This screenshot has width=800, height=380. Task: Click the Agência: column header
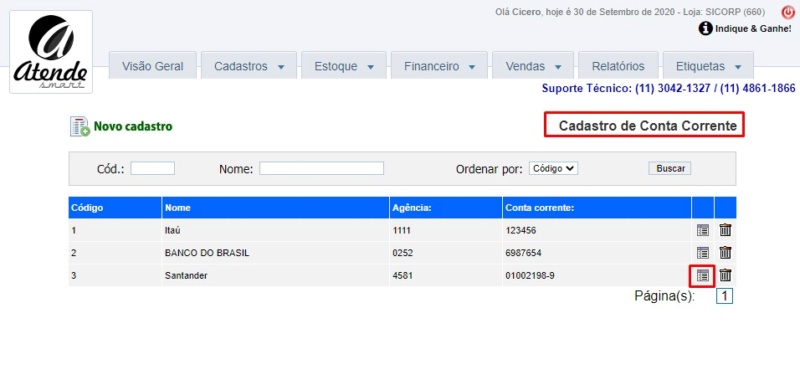click(x=445, y=208)
